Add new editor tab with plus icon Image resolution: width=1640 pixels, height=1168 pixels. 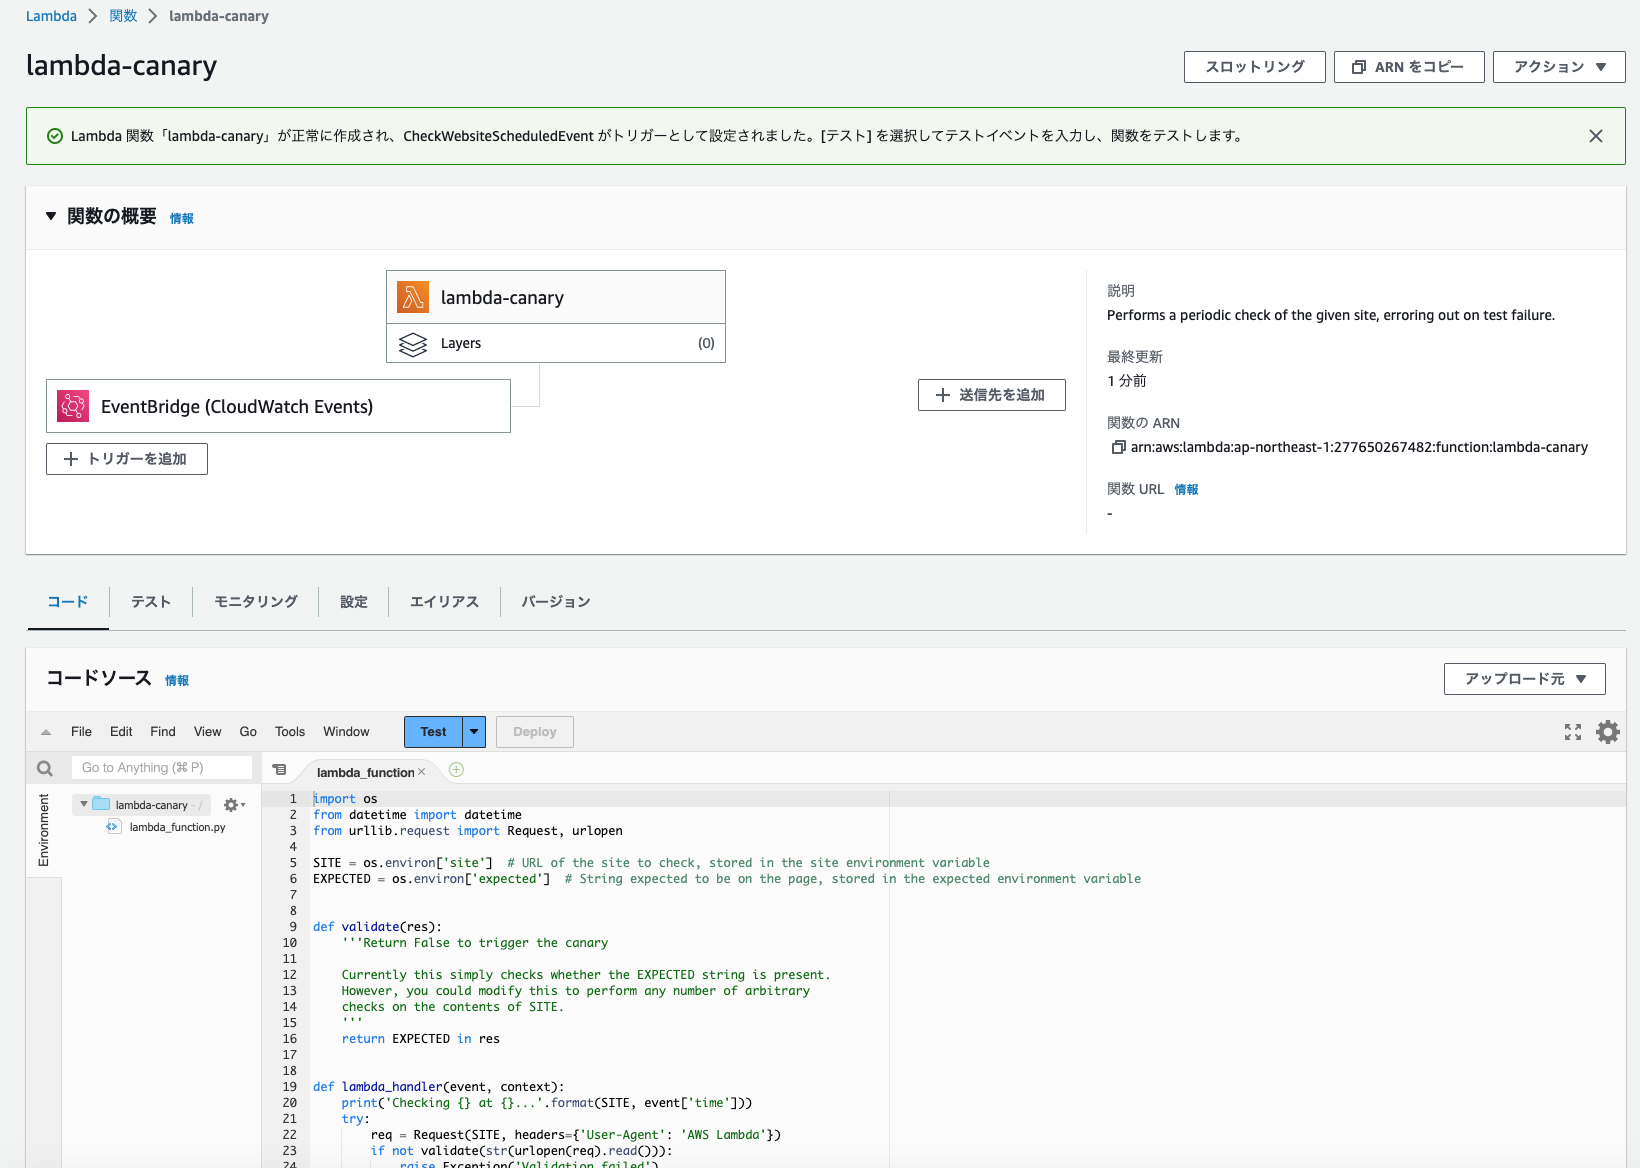pos(456,770)
